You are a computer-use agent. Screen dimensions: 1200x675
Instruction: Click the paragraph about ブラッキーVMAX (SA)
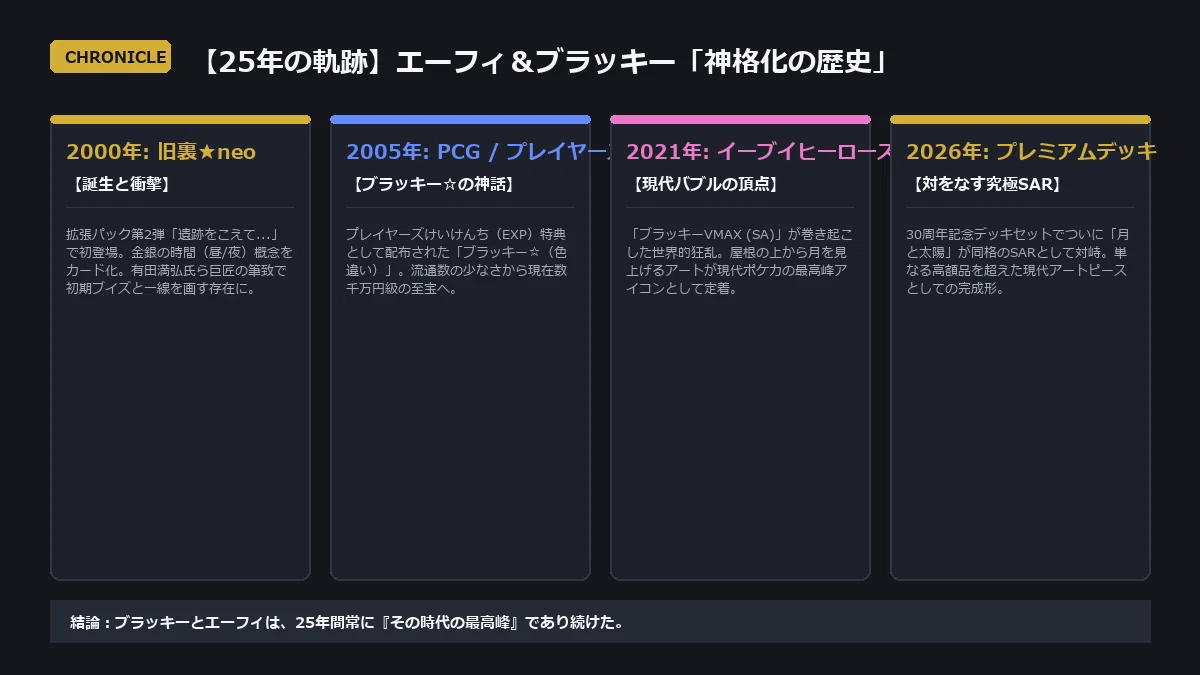click(x=740, y=262)
